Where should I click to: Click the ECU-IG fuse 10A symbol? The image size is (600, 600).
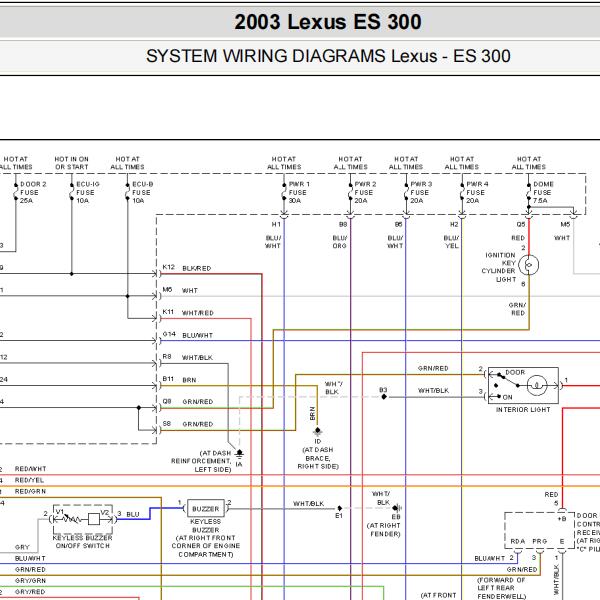click(x=72, y=192)
